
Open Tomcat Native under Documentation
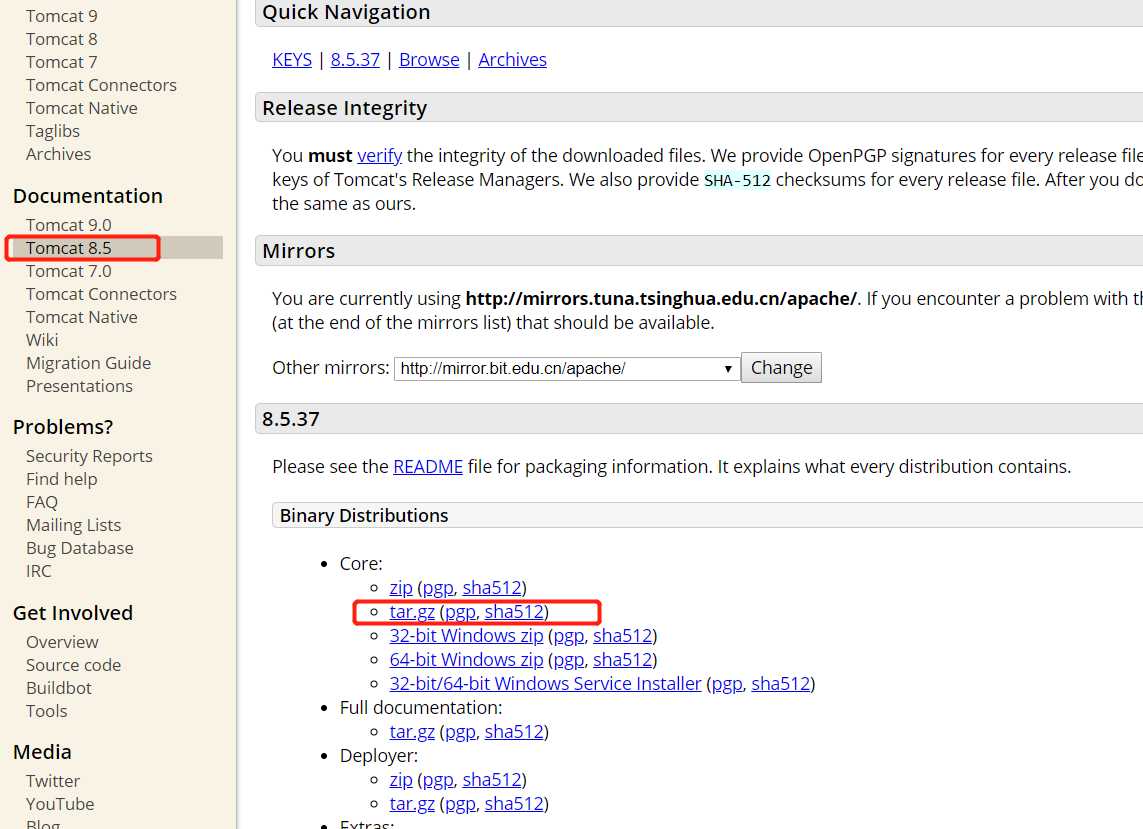[82, 317]
